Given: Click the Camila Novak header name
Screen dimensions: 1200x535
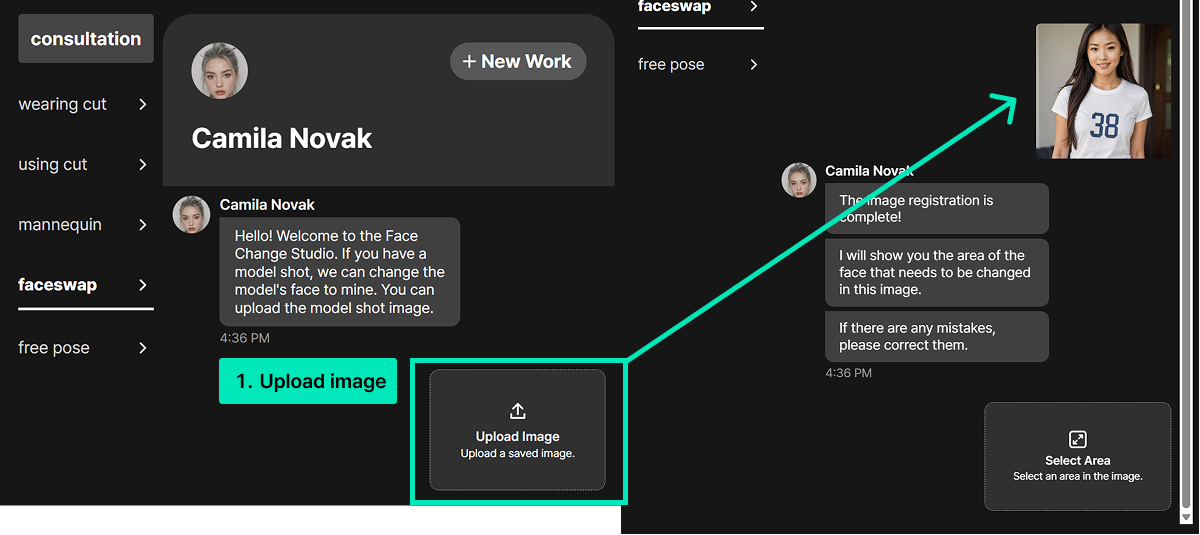Looking at the screenshot, I should pyautogui.click(x=282, y=138).
